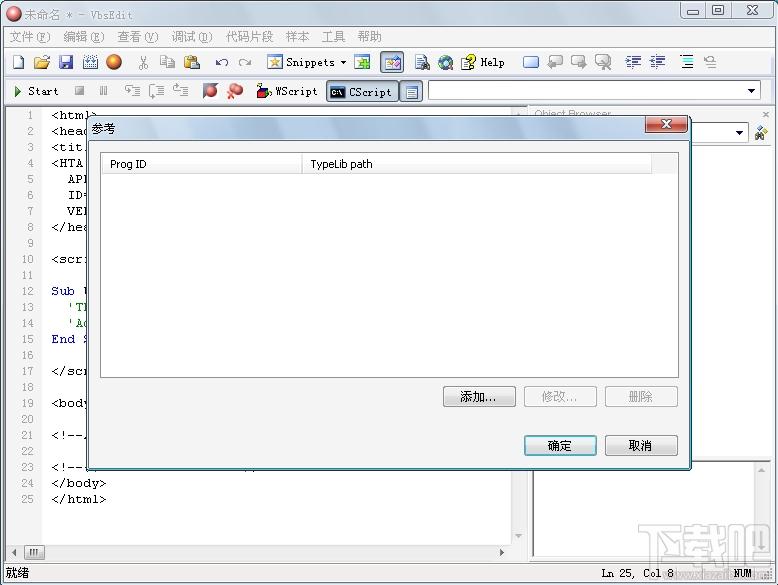Select the CScript host option
This screenshot has width=778, height=585.
362,92
